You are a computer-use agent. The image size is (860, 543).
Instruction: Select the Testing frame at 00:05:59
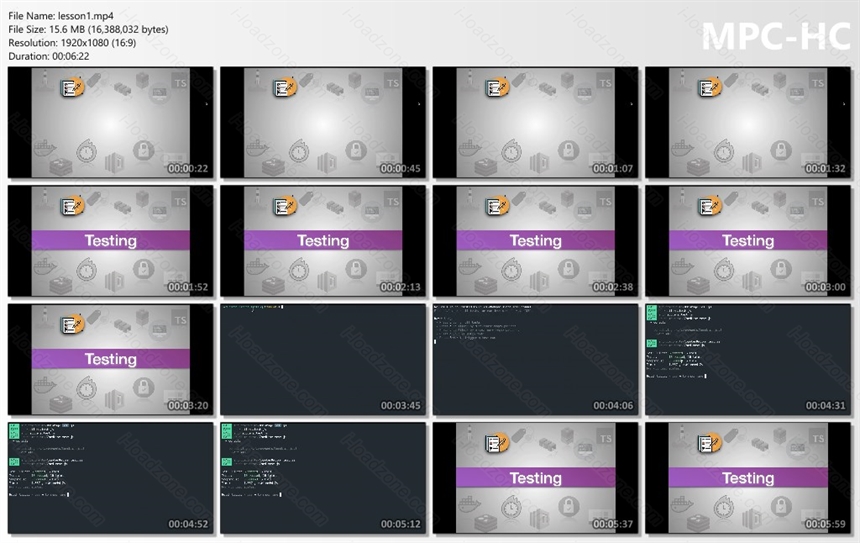click(748, 478)
